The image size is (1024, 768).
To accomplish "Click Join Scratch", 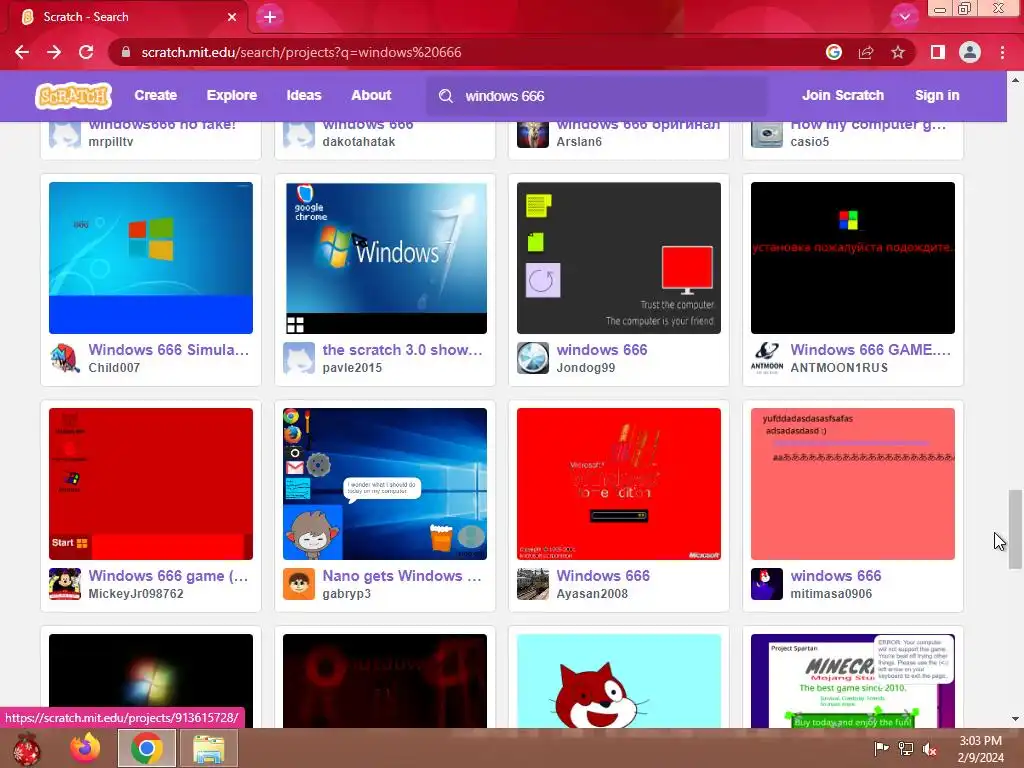I will tap(842, 95).
